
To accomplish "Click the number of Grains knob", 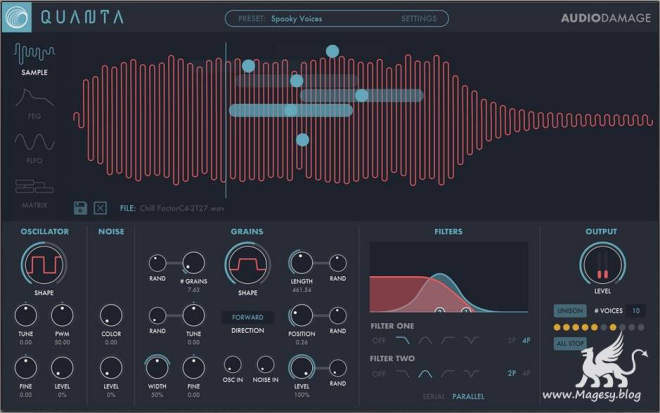I will [194, 263].
